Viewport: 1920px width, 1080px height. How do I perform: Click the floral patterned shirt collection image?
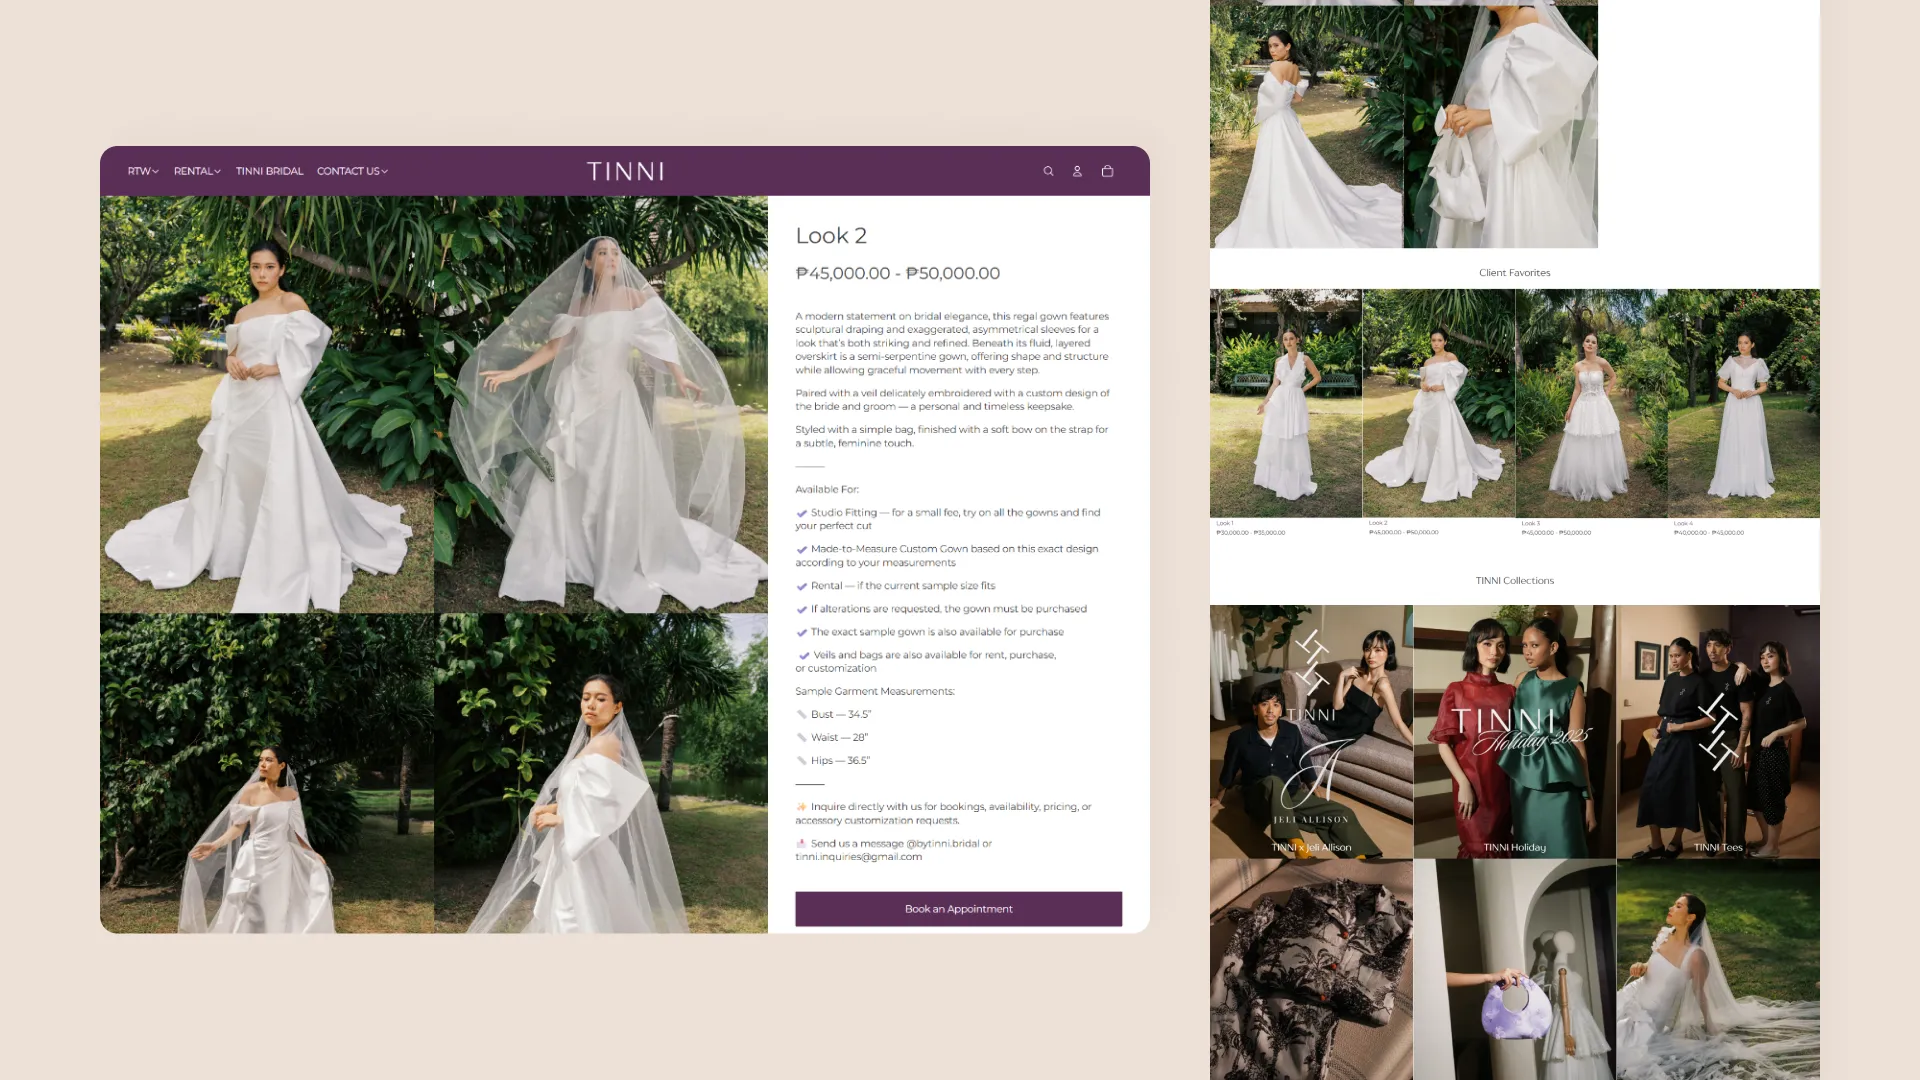1311,970
